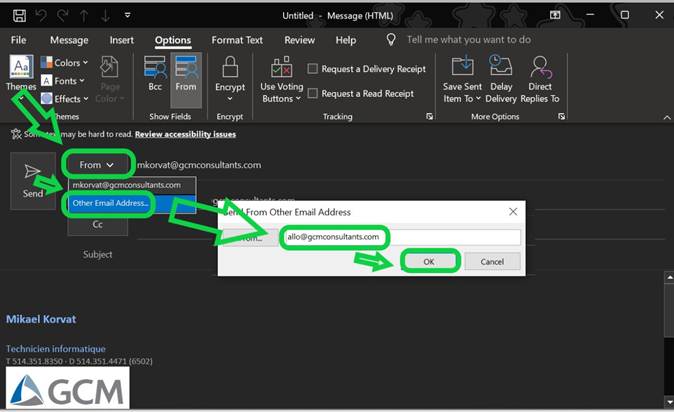
Task: Click the Delay Delivery button
Action: (x=501, y=80)
